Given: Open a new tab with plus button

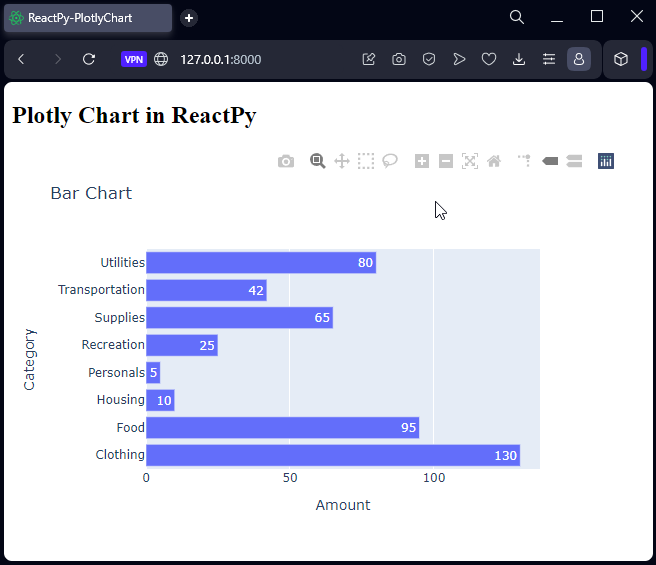Looking at the screenshot, I should (189, 18).
